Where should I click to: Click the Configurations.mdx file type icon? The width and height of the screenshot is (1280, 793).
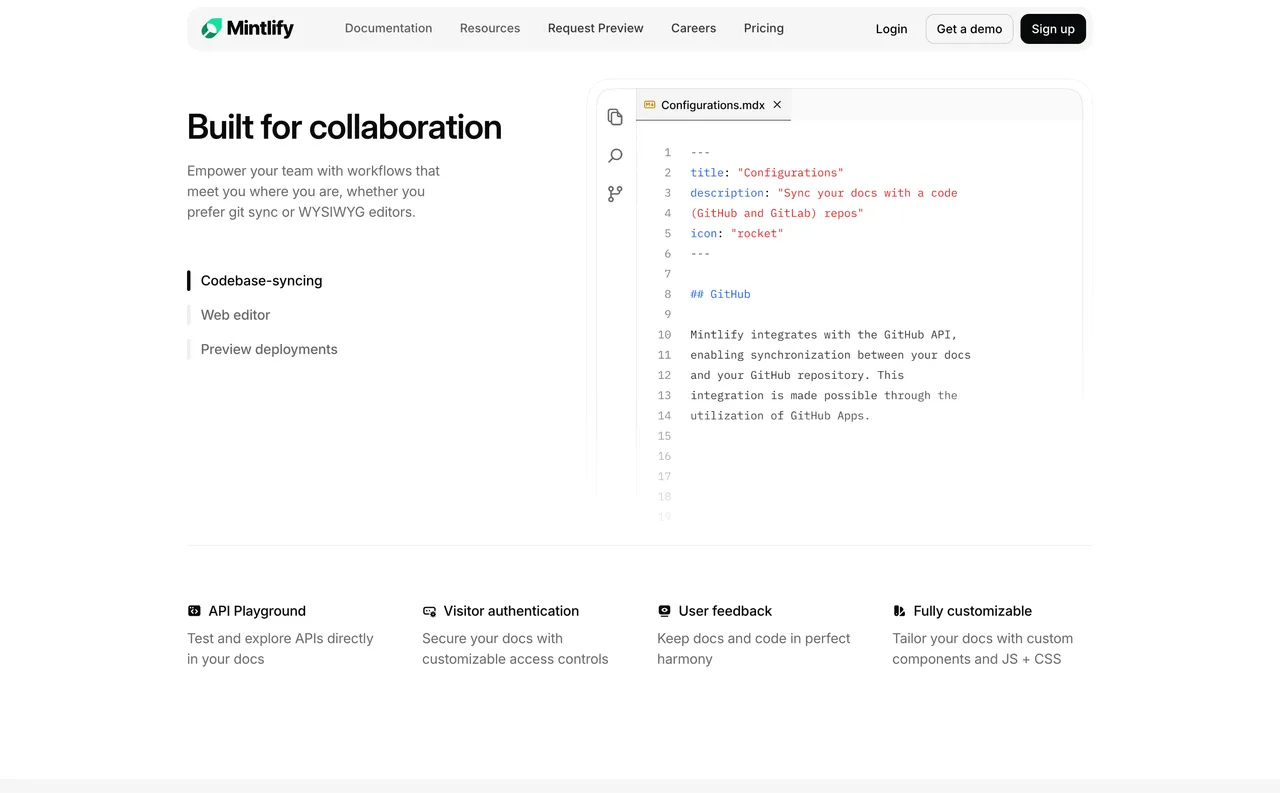(x=650, y=105)
